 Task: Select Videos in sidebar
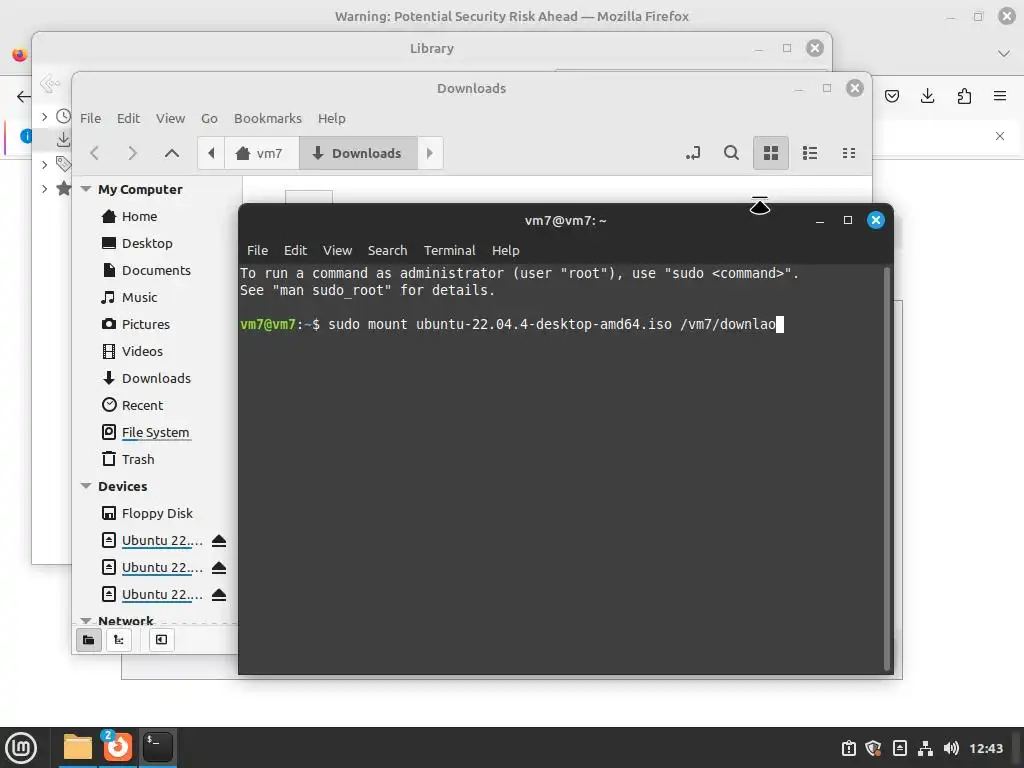[x=142, y=351]
